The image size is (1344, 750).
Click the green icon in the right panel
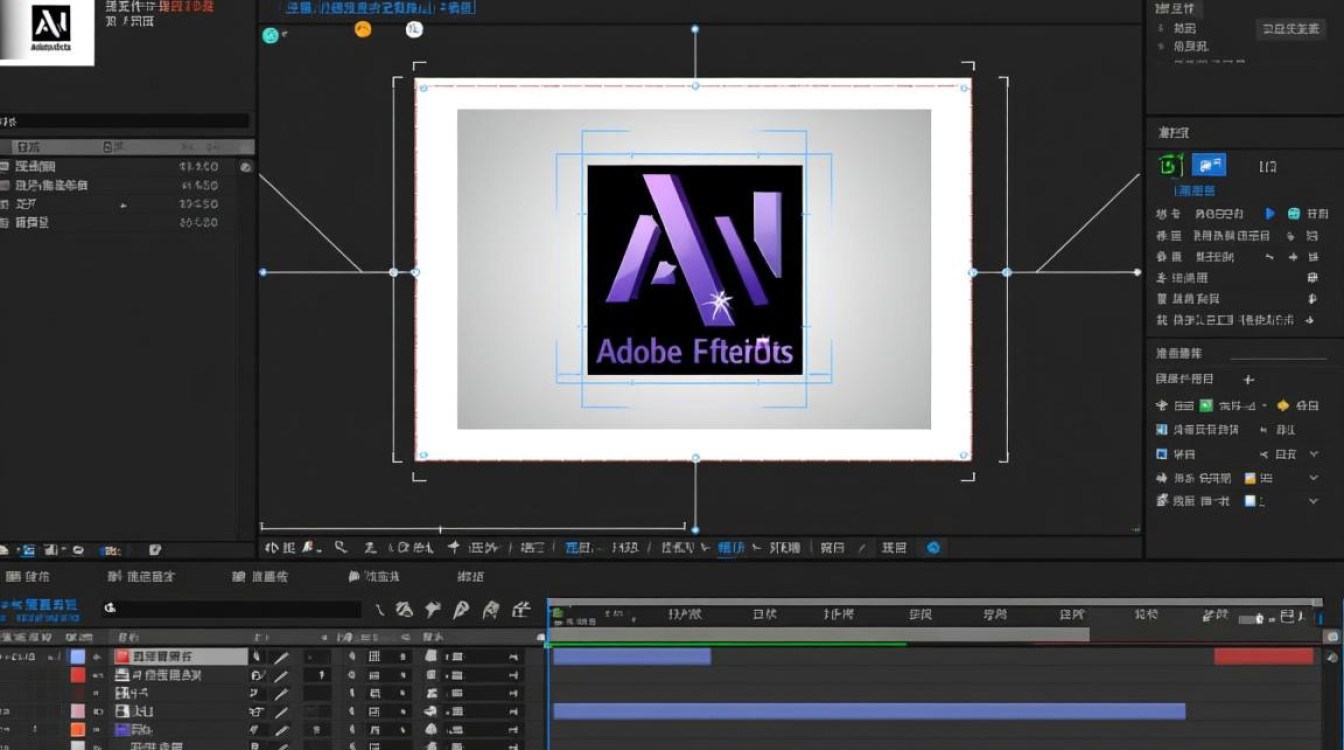pyautogui.click(x=1170, y=165)
